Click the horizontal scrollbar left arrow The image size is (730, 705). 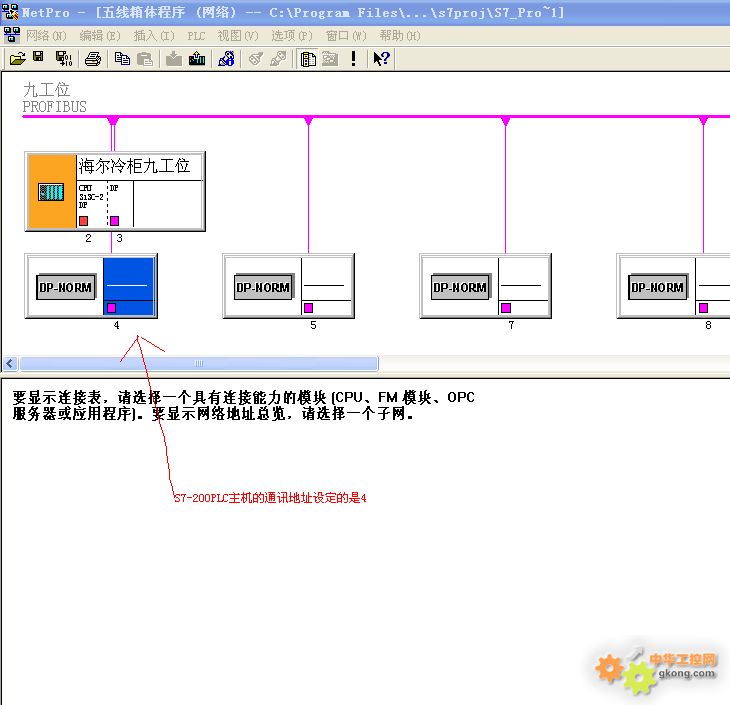10,363
